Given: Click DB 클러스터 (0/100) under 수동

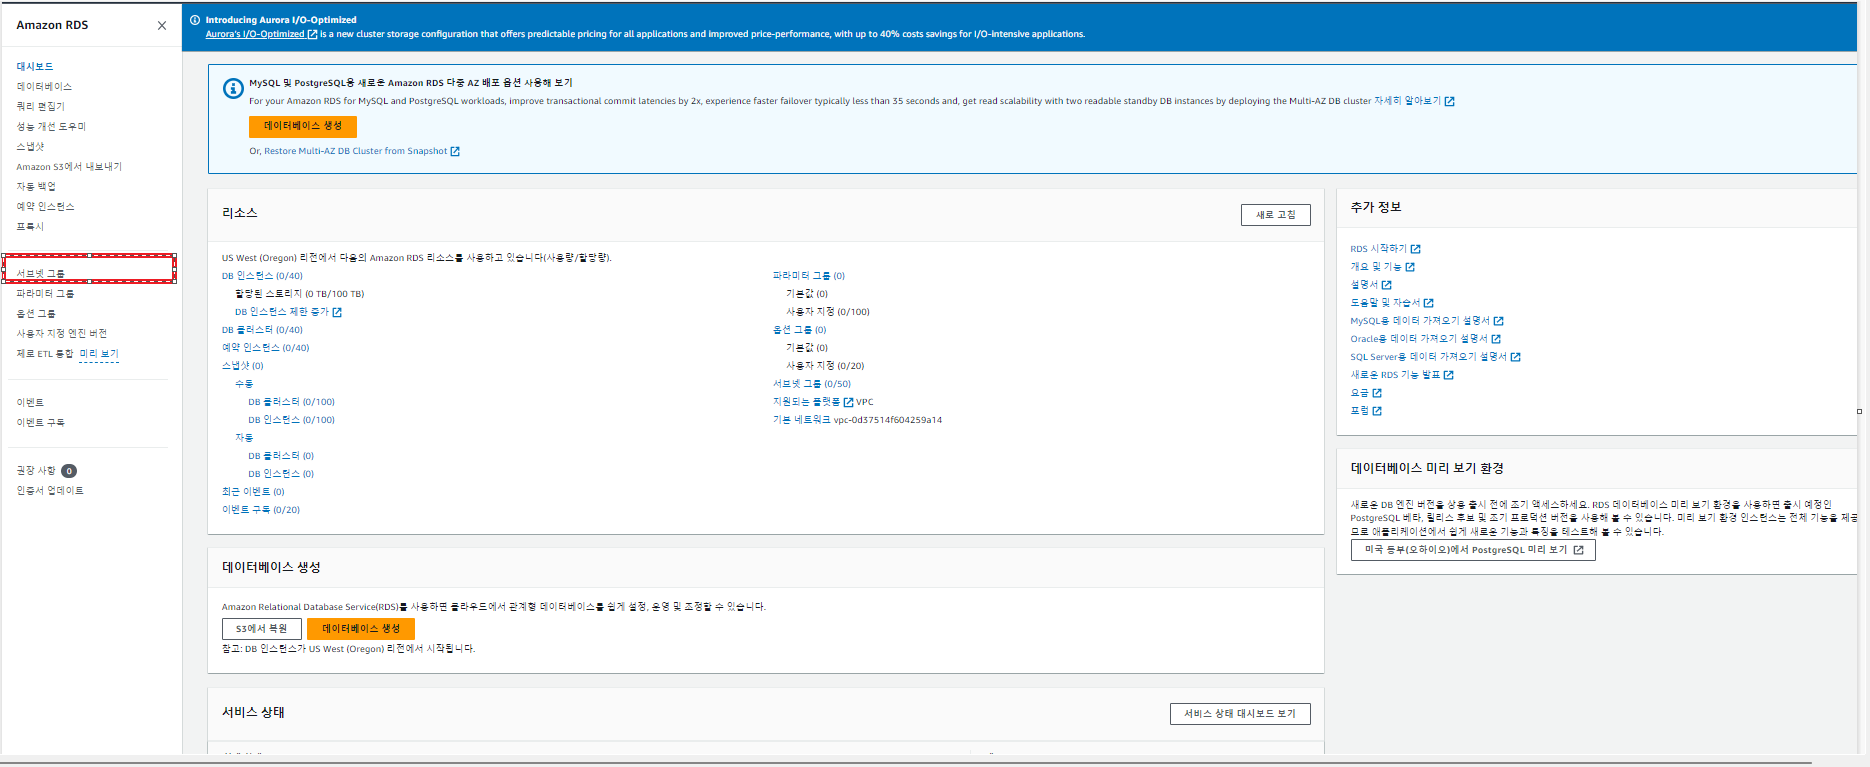Looking at the screenshot, I should 291,402.
